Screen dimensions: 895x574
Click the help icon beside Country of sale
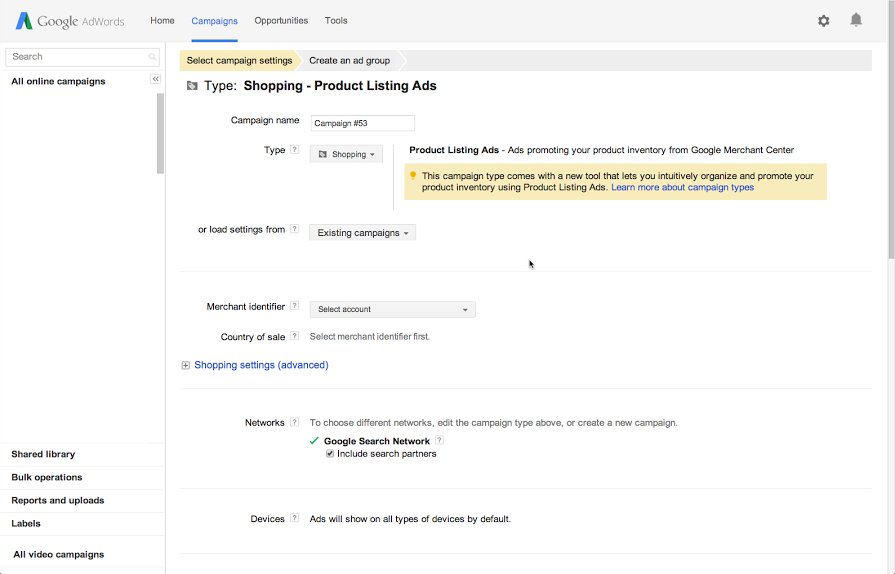295,336
